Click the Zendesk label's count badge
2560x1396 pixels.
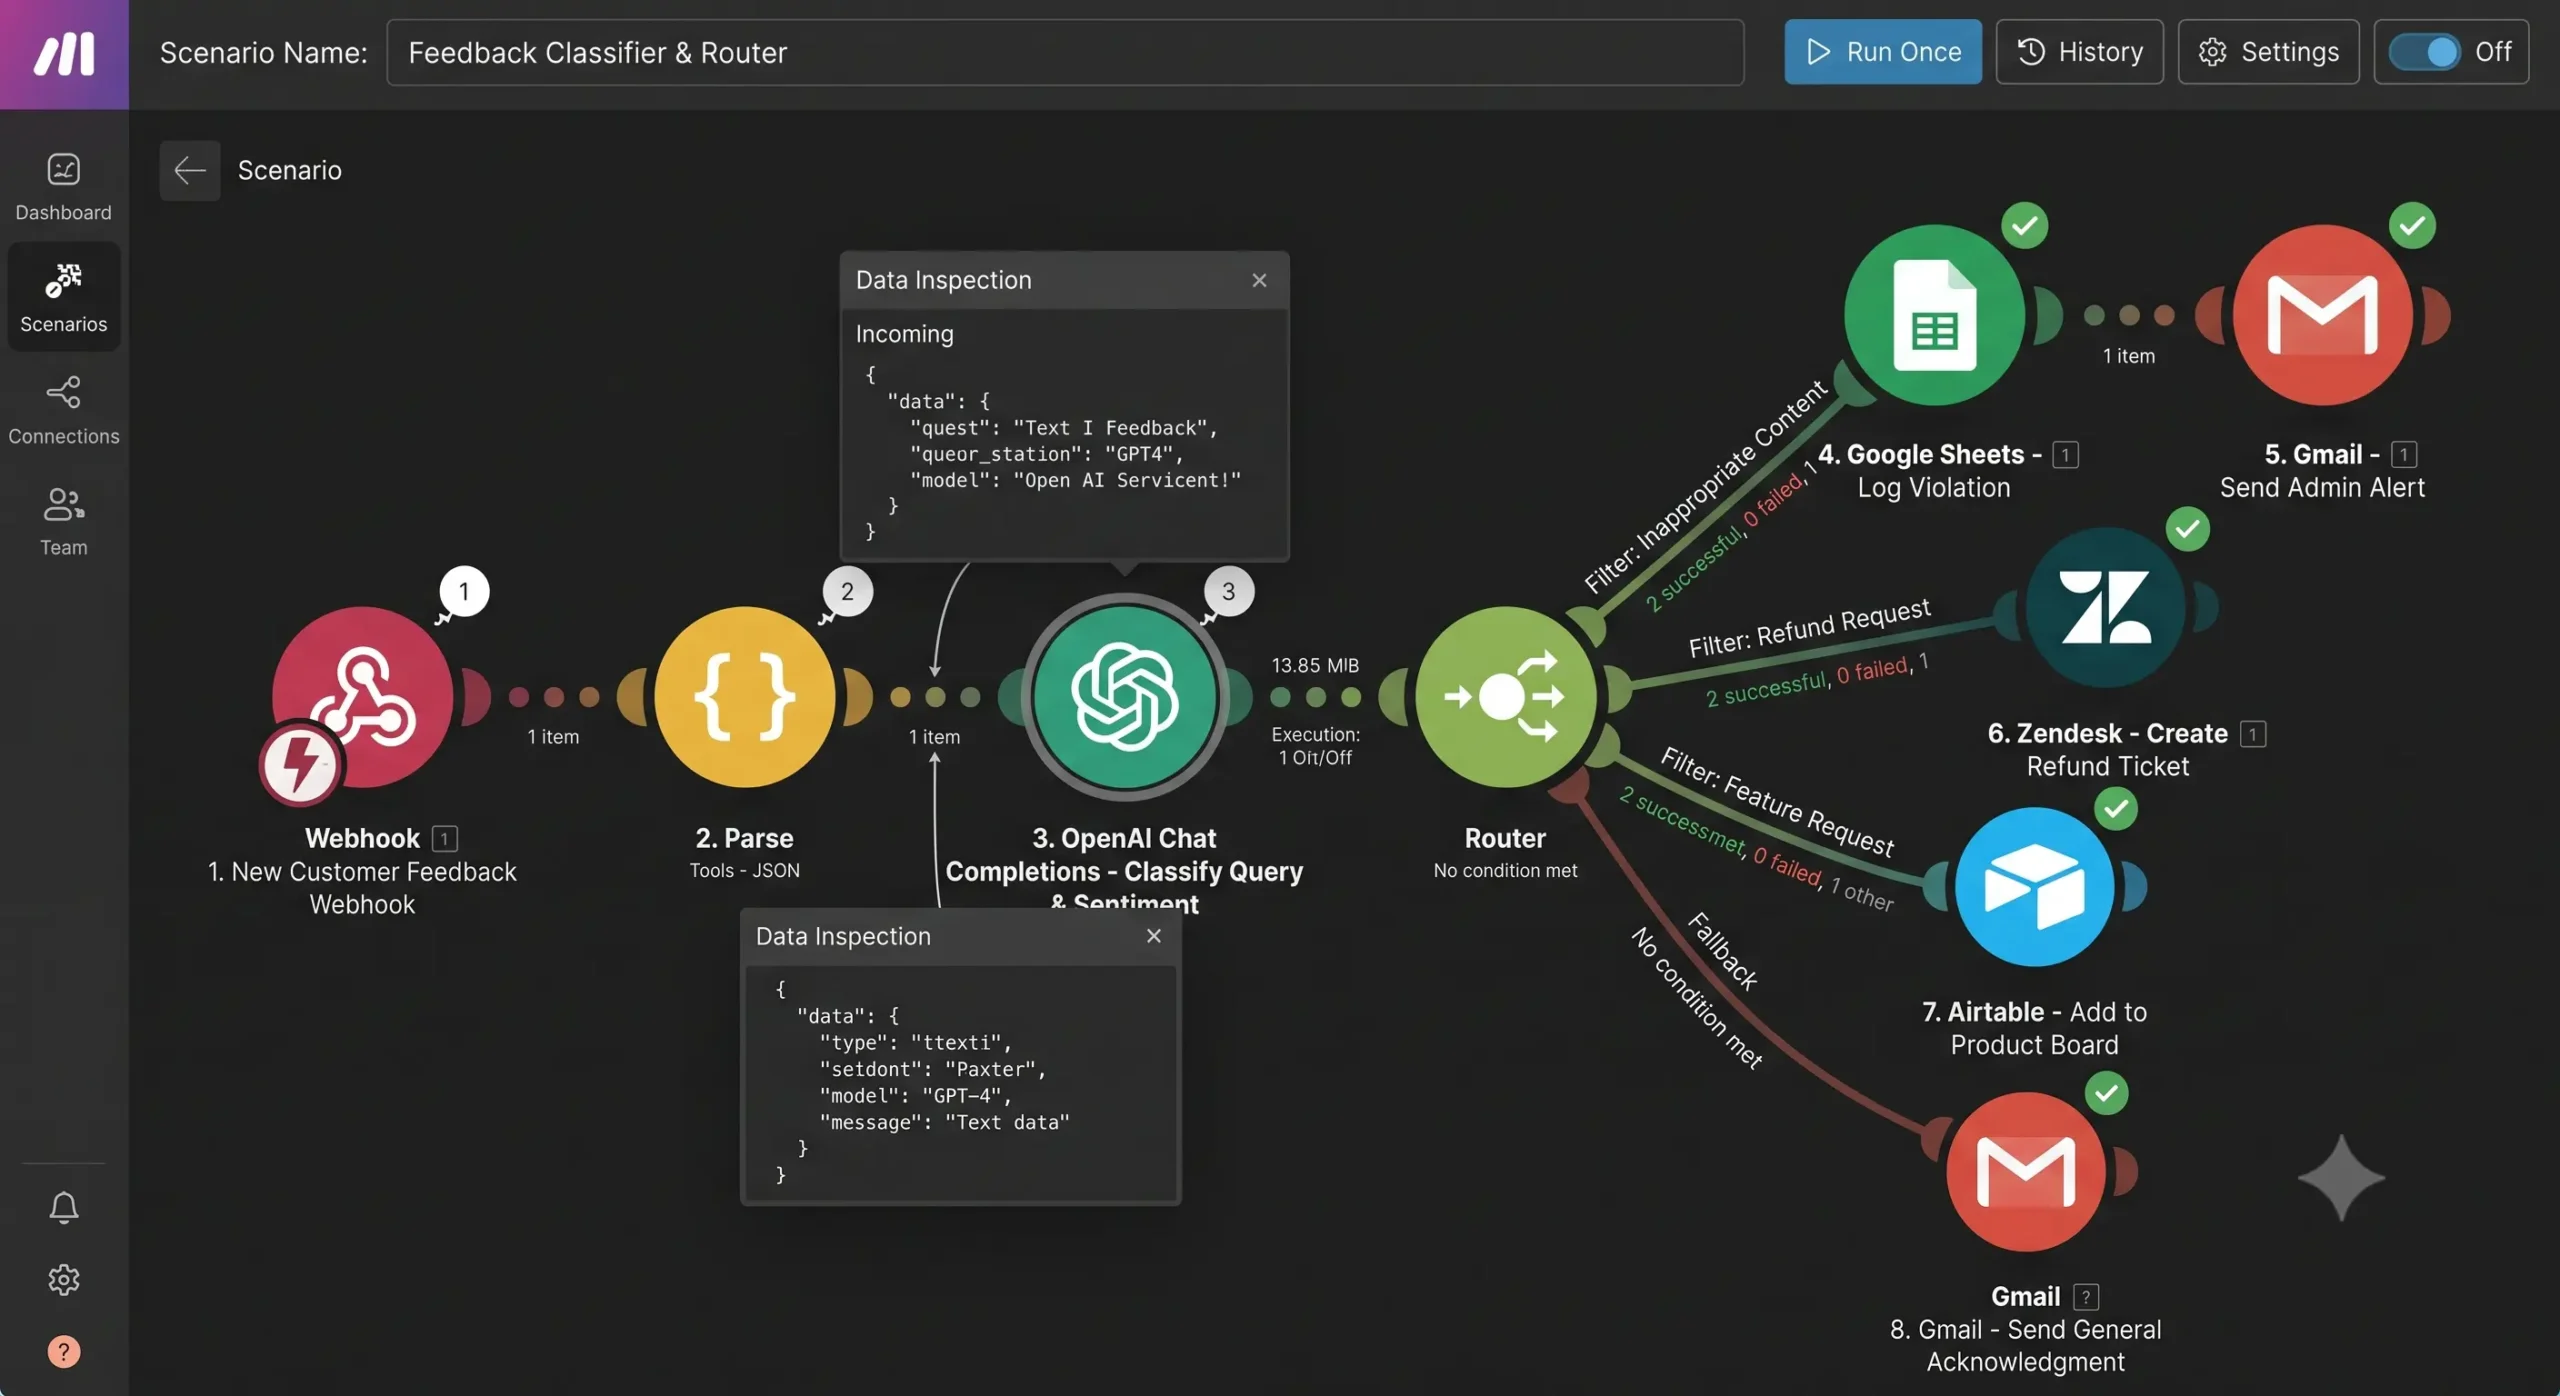2253,734
